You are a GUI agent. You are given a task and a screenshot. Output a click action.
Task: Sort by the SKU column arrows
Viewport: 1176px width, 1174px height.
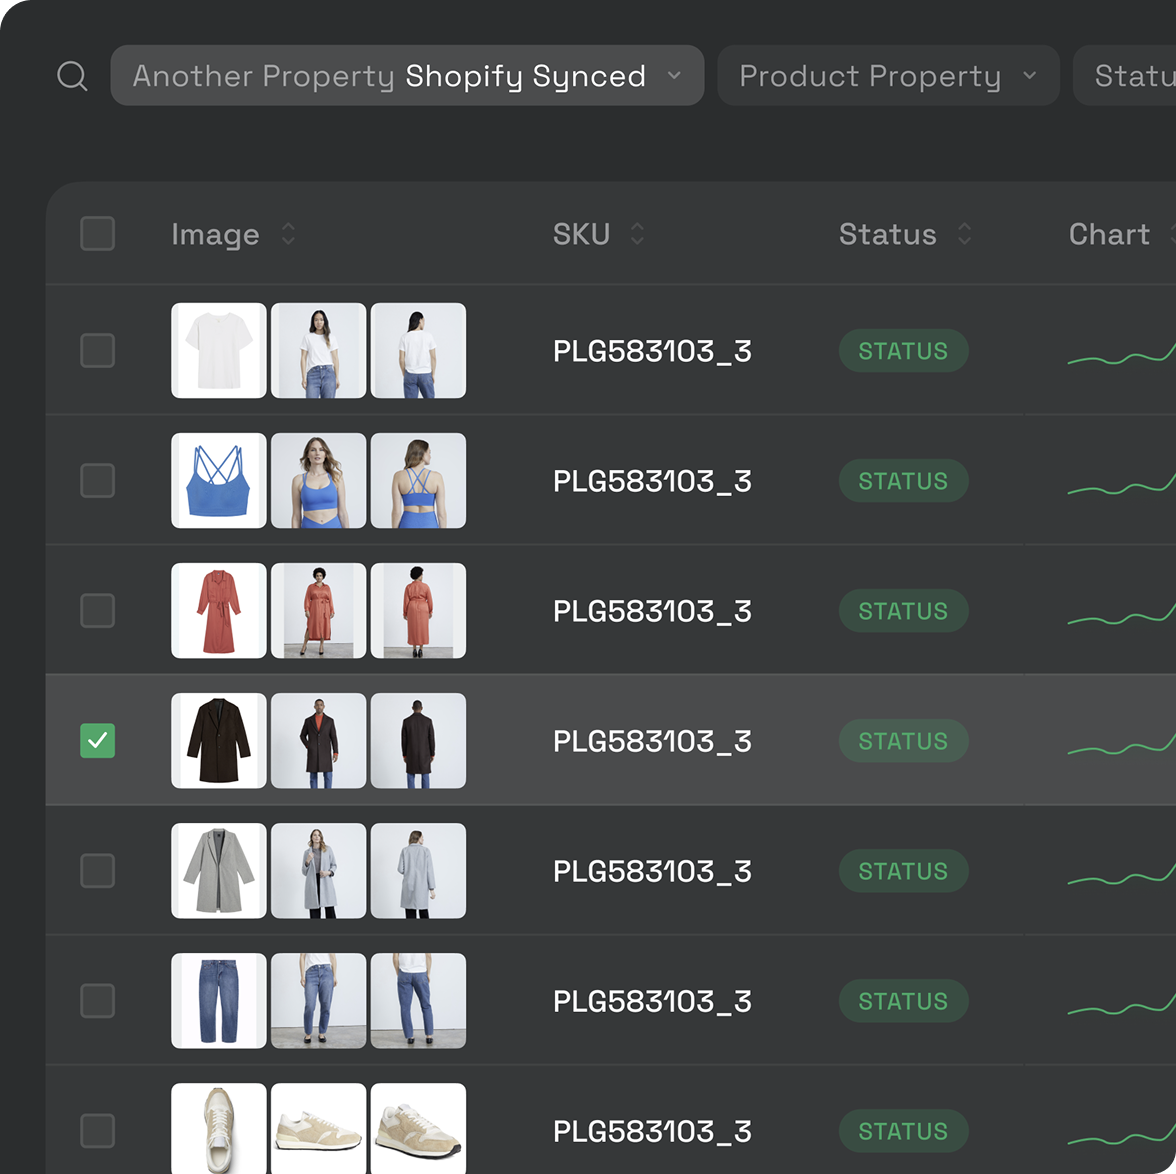tap(637, 234)
